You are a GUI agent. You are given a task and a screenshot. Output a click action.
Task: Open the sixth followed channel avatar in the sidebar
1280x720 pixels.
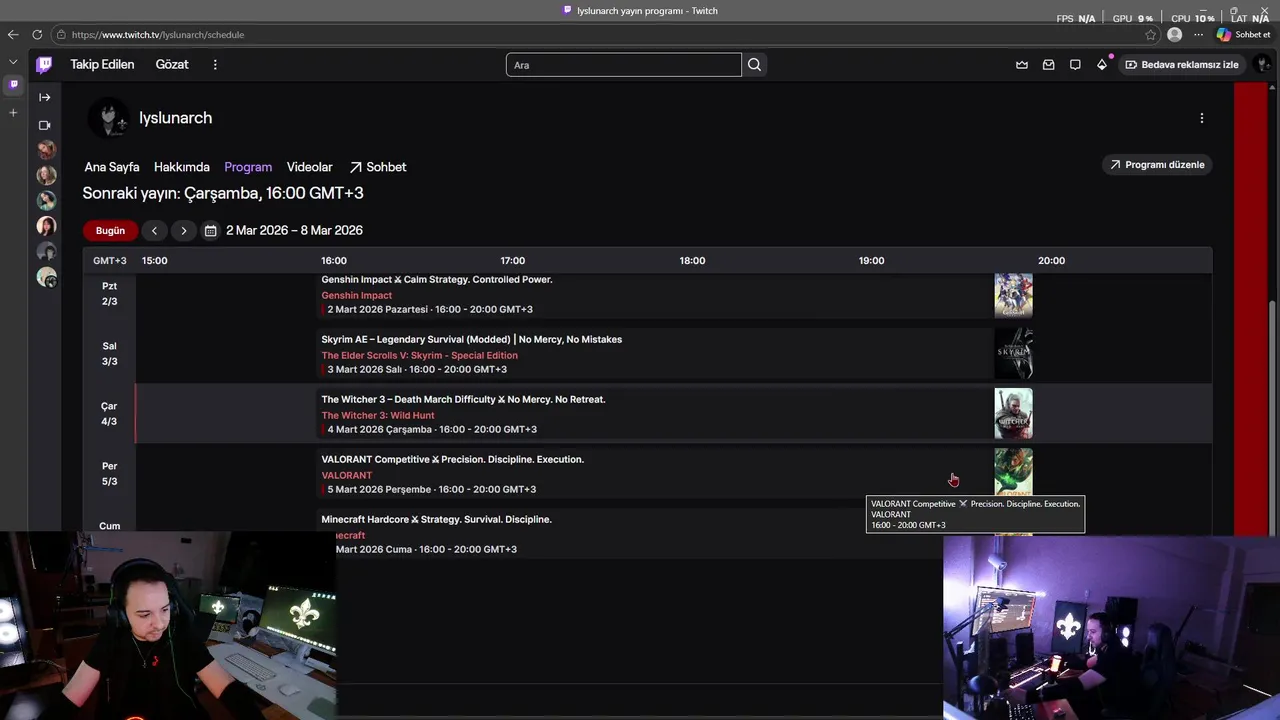point(46,277)
